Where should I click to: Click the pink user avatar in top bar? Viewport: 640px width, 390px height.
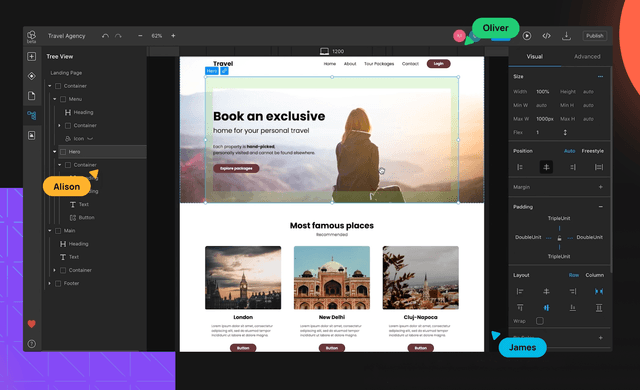459,36
